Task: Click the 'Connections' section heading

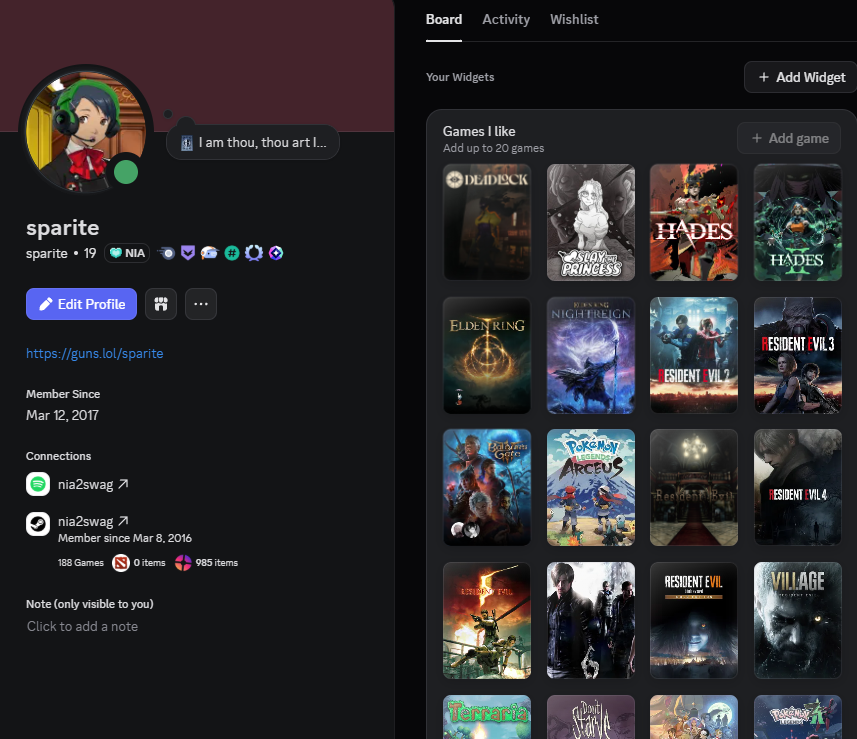Action: [x=58, y=456]
